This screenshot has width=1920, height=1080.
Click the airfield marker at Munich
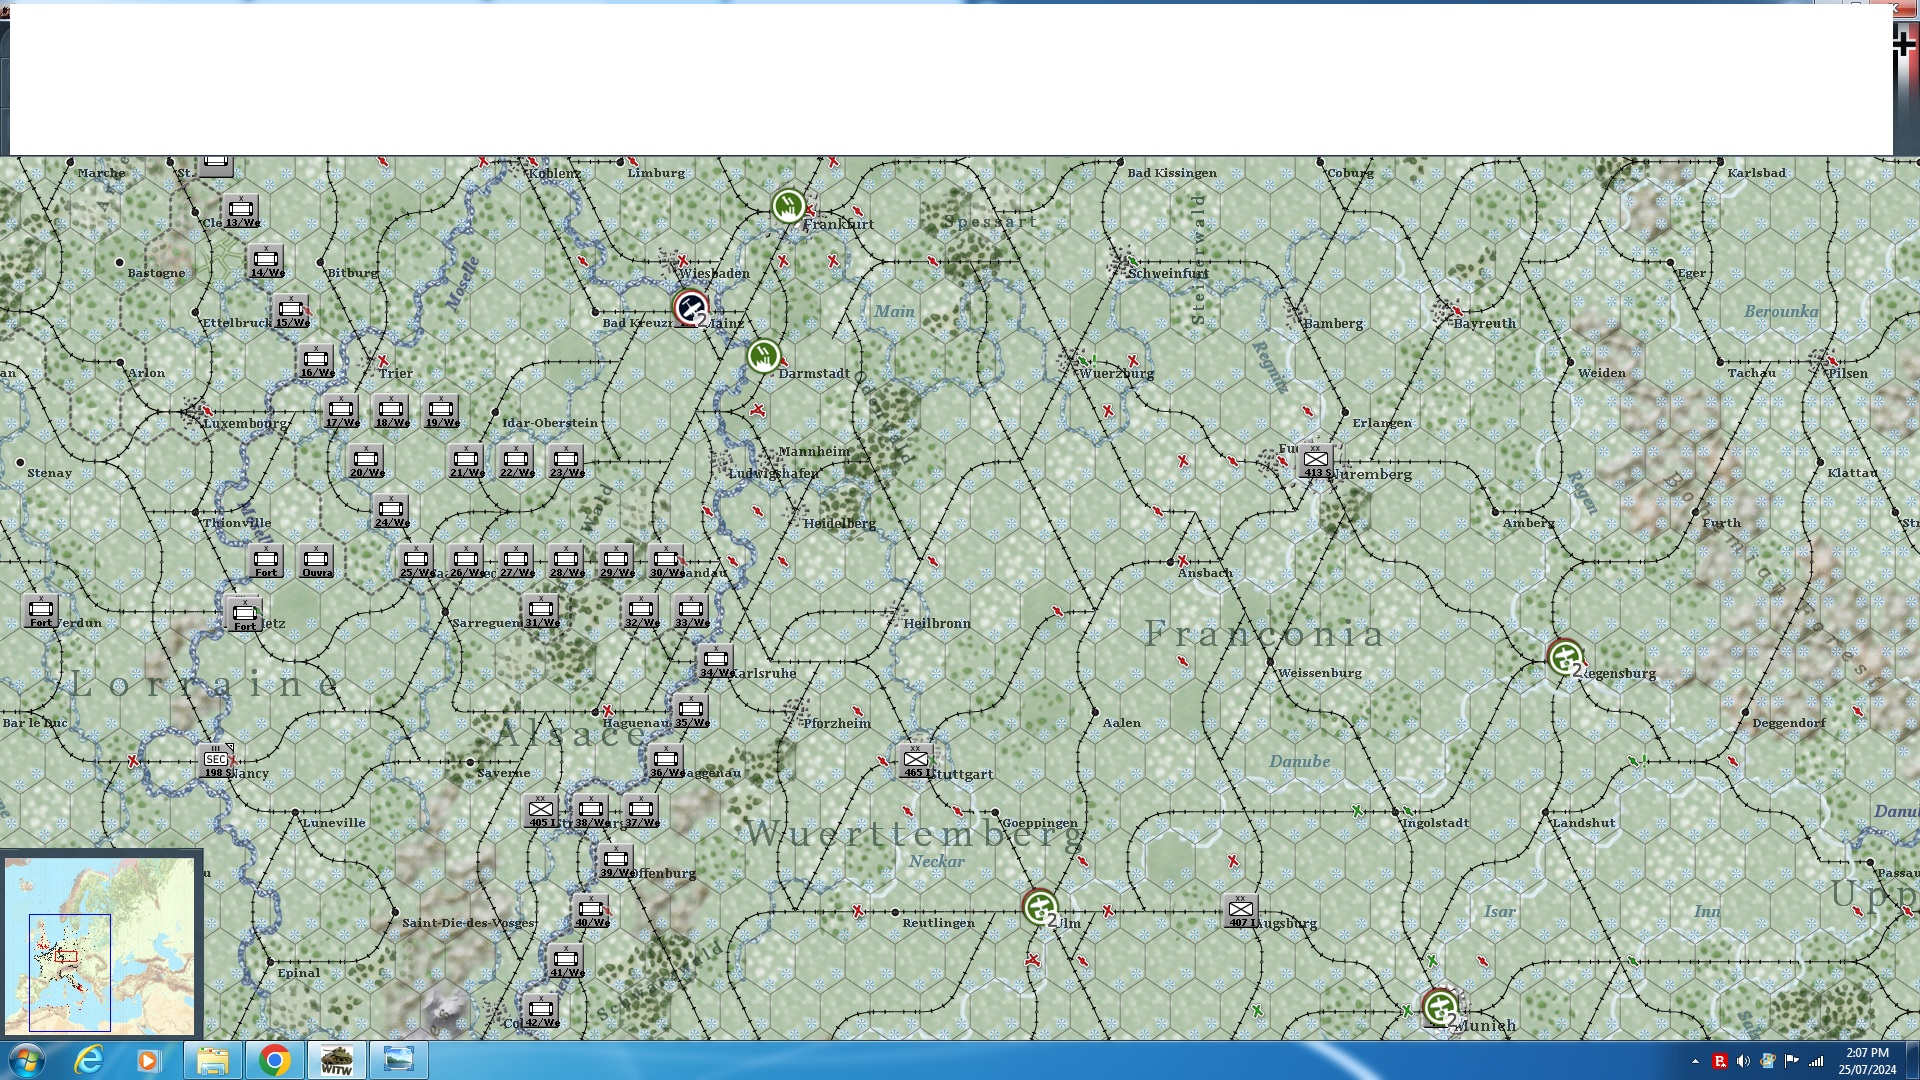pyautogui.click(x=1440, y=1007)
